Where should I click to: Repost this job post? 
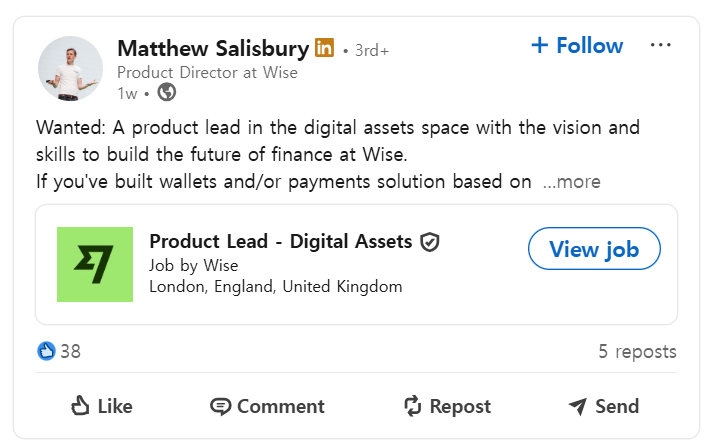(x=446, y=406)
